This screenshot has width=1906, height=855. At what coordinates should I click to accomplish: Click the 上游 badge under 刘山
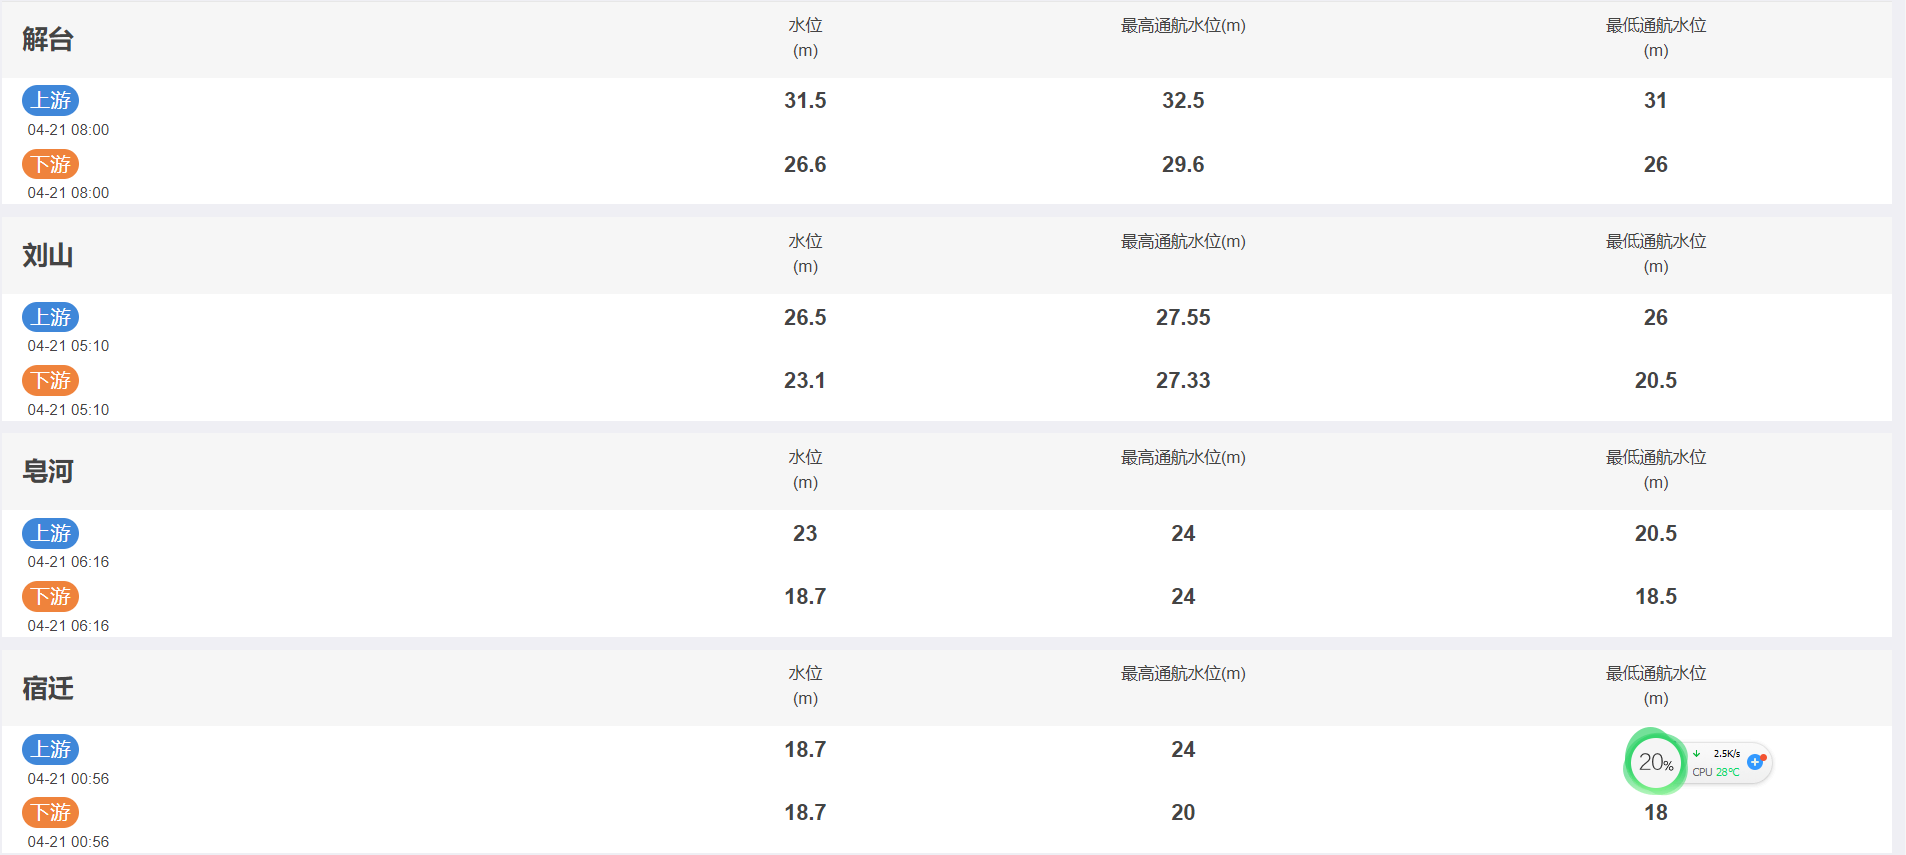coord(51,317)
